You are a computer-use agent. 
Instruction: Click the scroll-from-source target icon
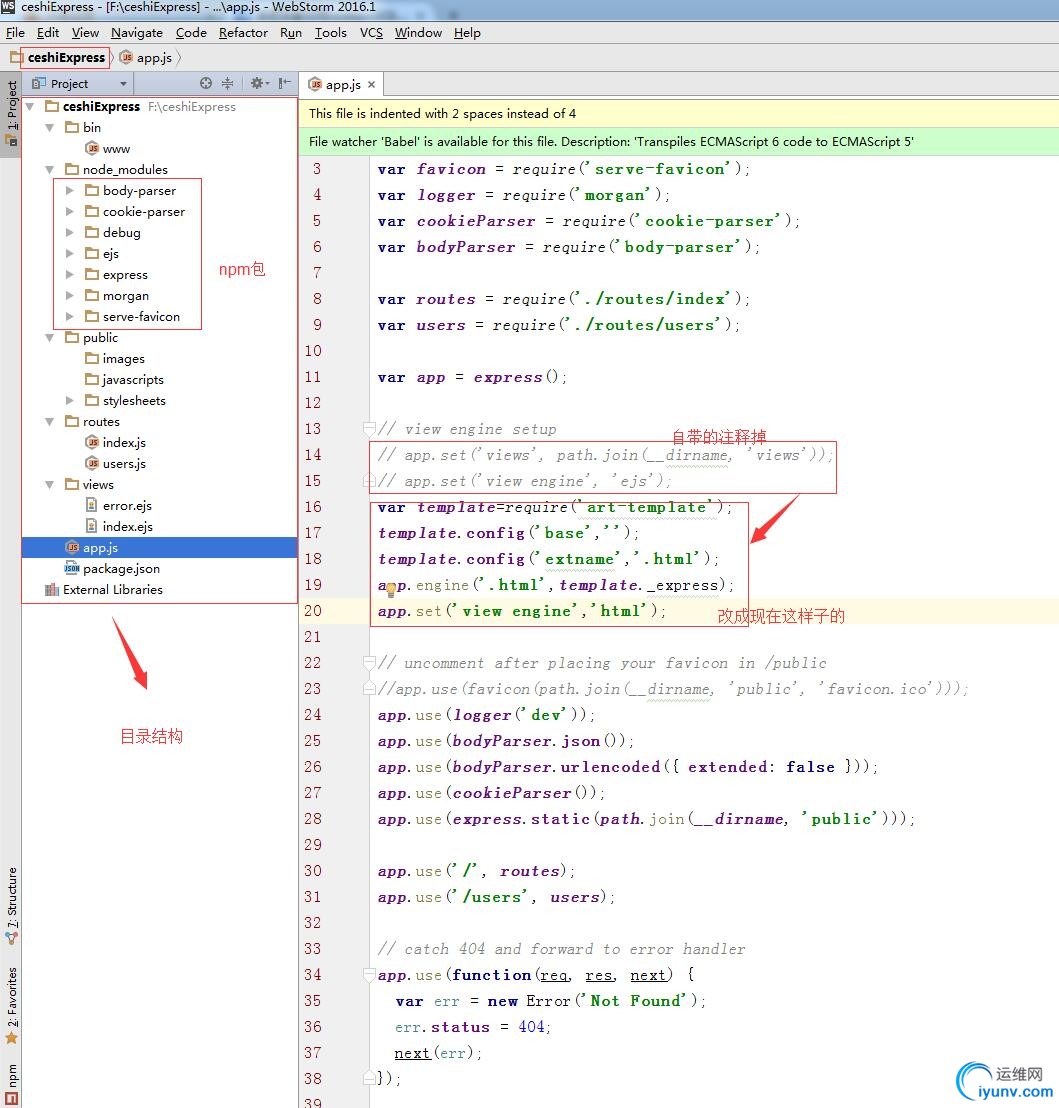[x=206, y=83]
